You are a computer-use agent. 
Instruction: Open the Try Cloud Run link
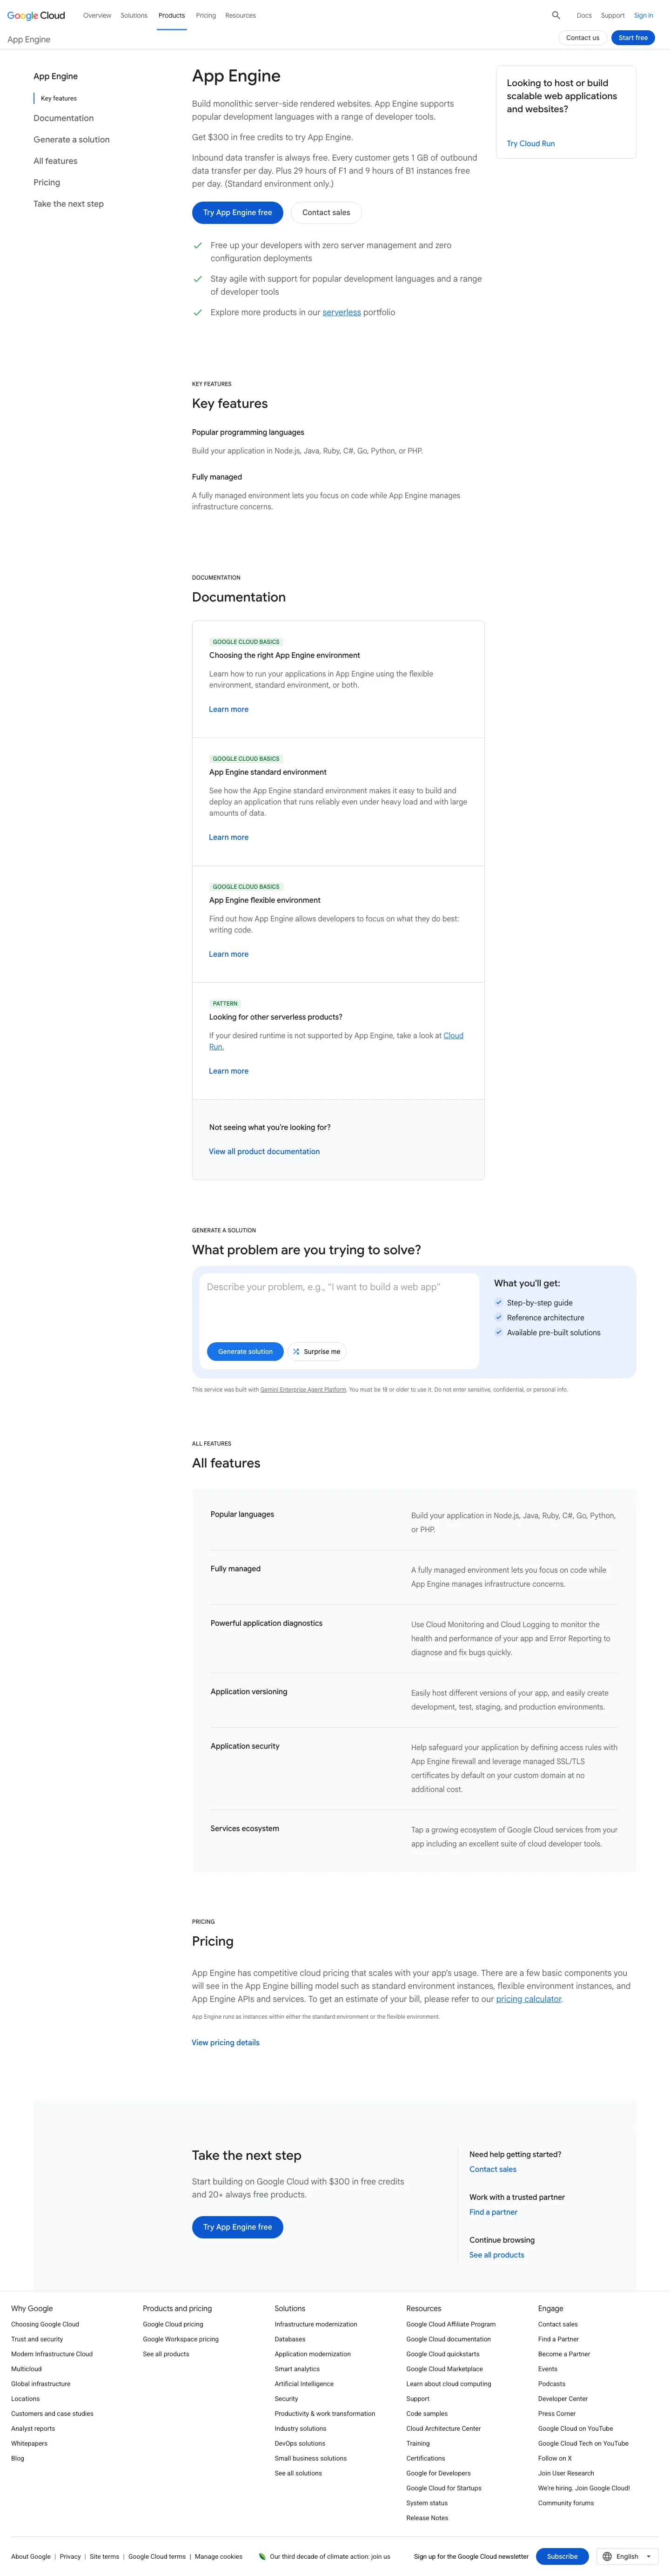coord(530,143)
